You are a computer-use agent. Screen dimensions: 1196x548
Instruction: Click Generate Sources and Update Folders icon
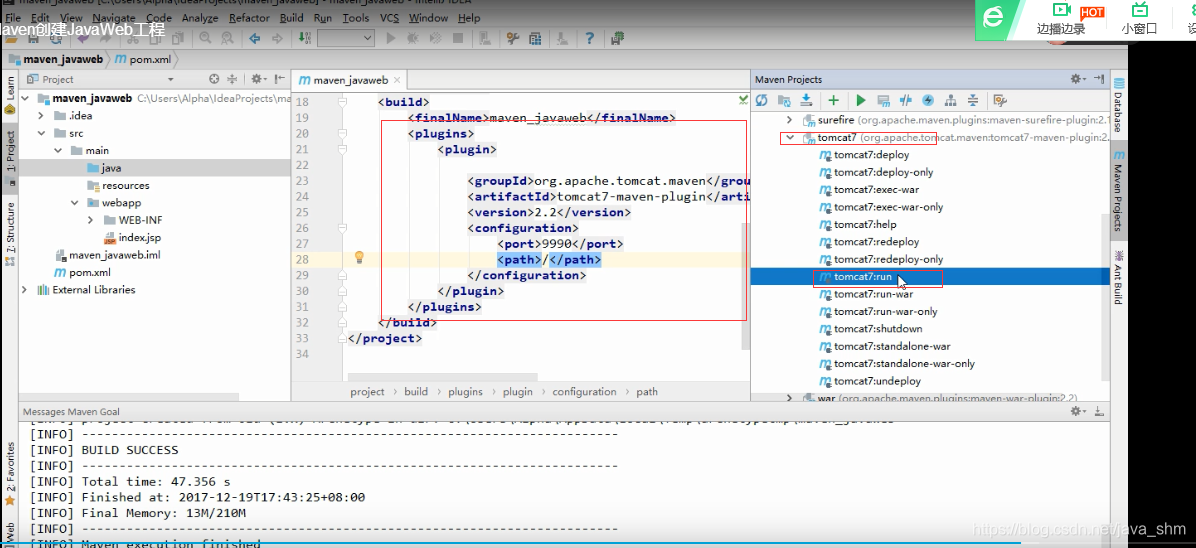pos(783,100)
